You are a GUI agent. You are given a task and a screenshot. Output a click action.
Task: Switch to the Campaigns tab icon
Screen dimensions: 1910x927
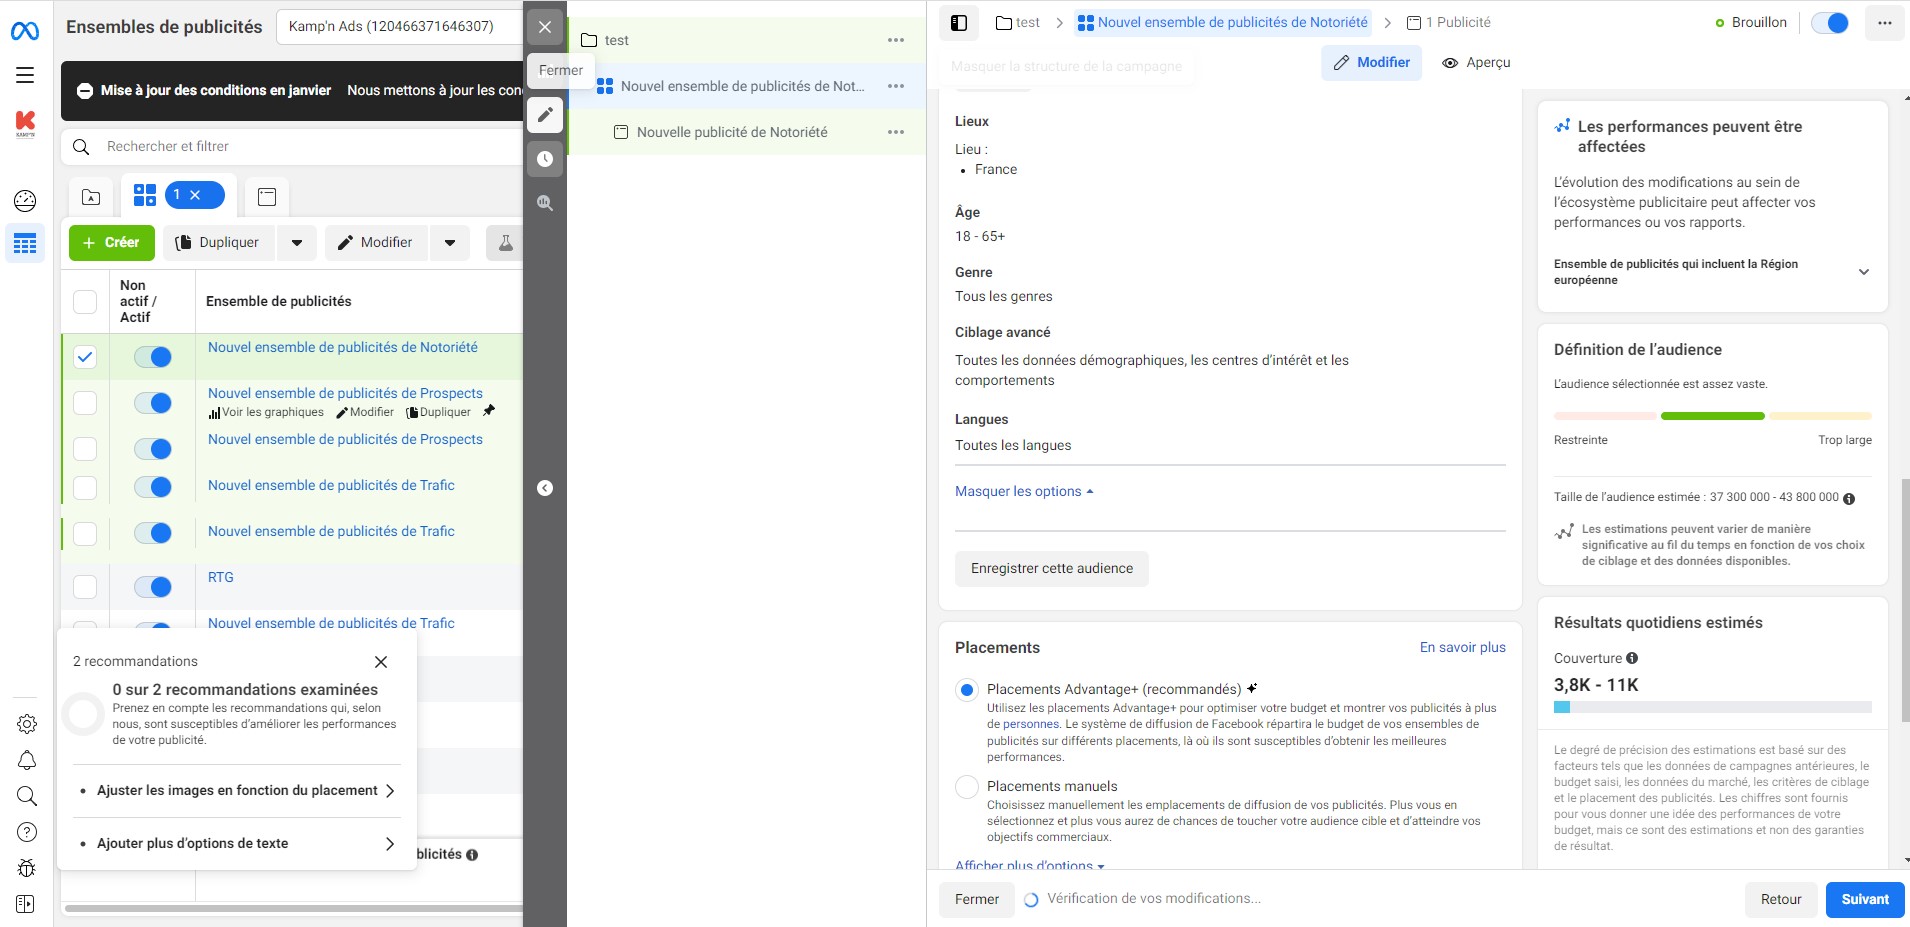point(91,197)
